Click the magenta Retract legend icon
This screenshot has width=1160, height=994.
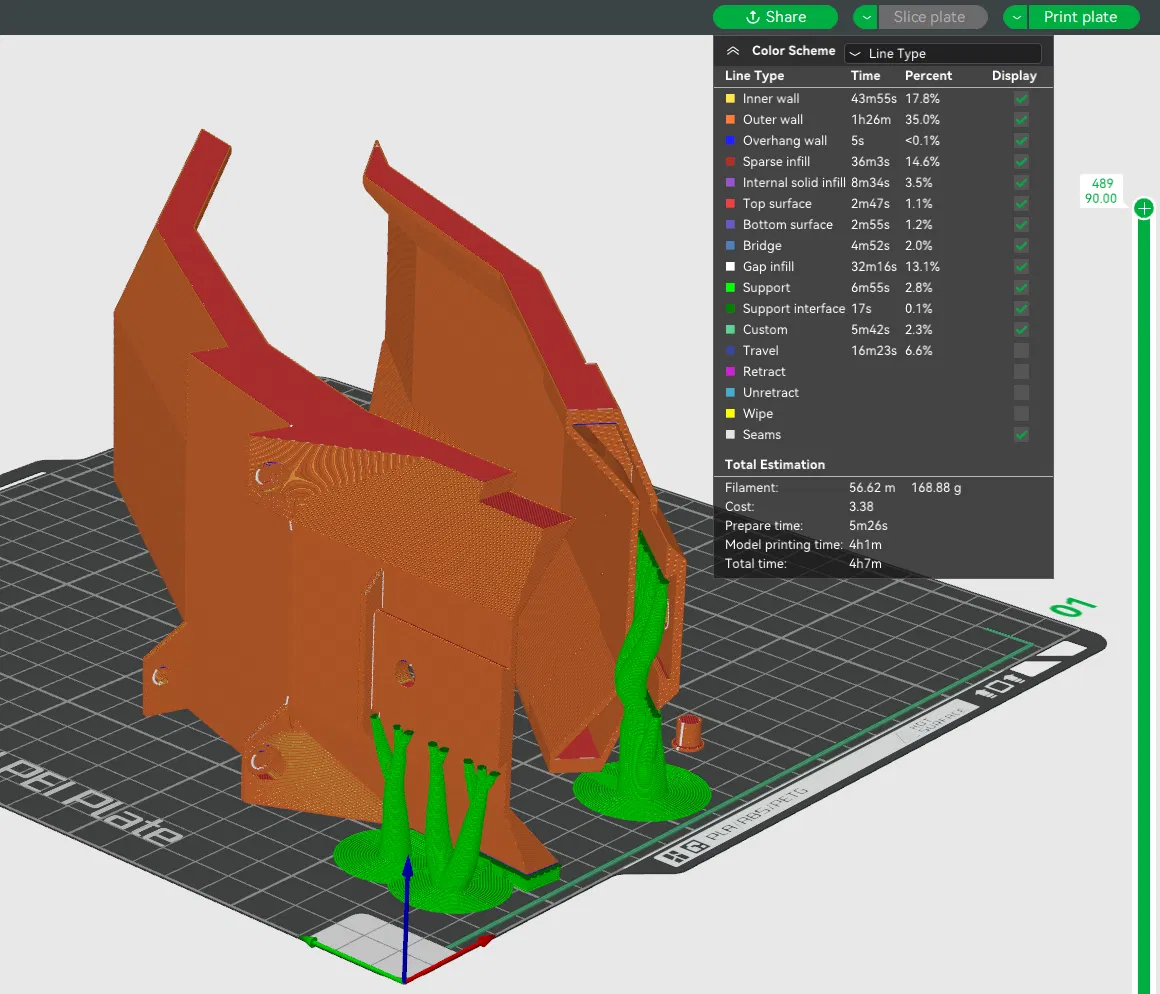tap(730, 372)
